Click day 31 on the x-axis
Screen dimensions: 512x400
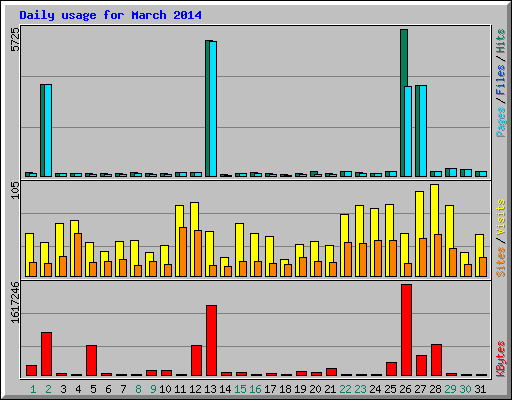(x=480, y=389)
